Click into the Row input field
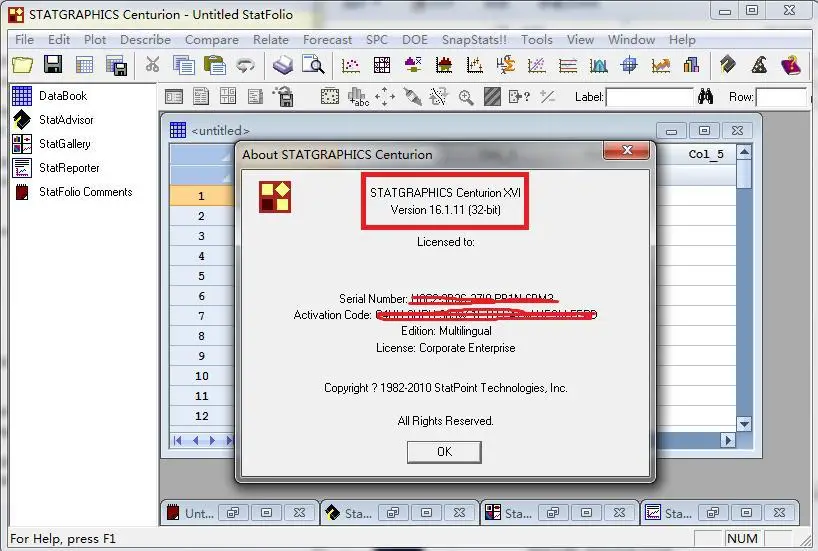818x551 pixels. pos(781,97)
